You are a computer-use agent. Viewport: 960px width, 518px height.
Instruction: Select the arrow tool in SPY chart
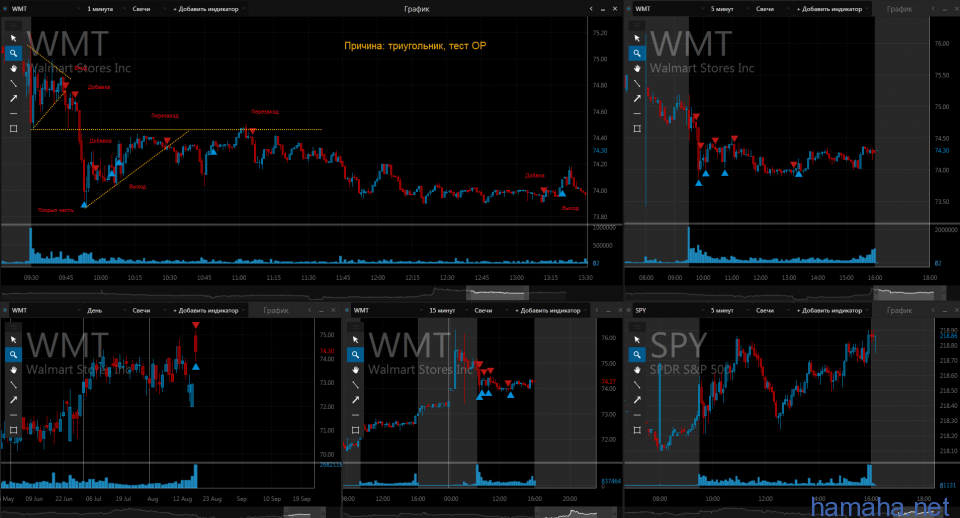tap(637, 399)
